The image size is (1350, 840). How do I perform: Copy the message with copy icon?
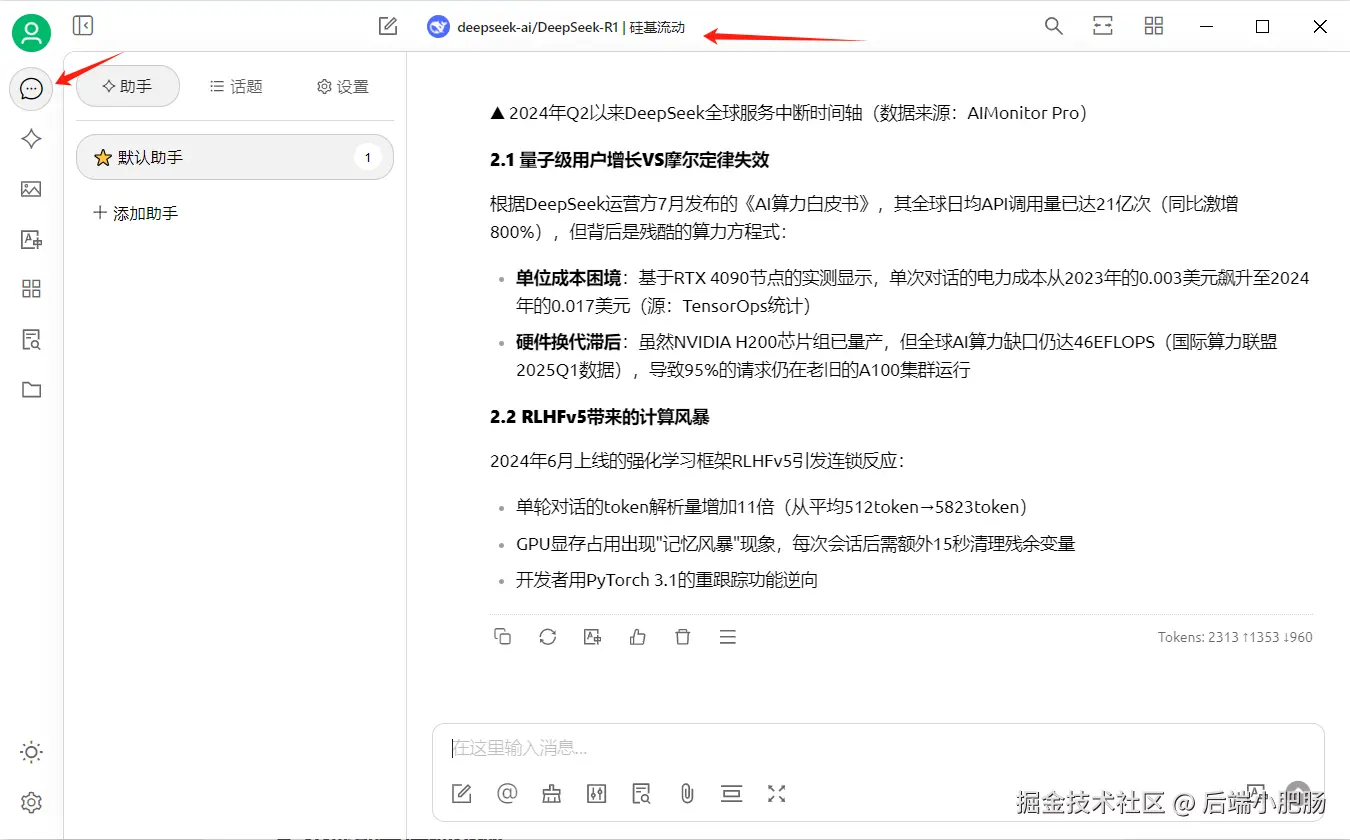[x=503, y=636]
